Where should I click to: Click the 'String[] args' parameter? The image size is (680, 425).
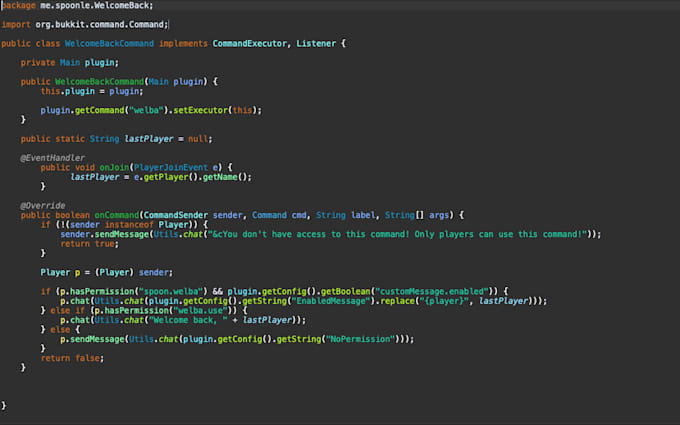tap(416, 216)
